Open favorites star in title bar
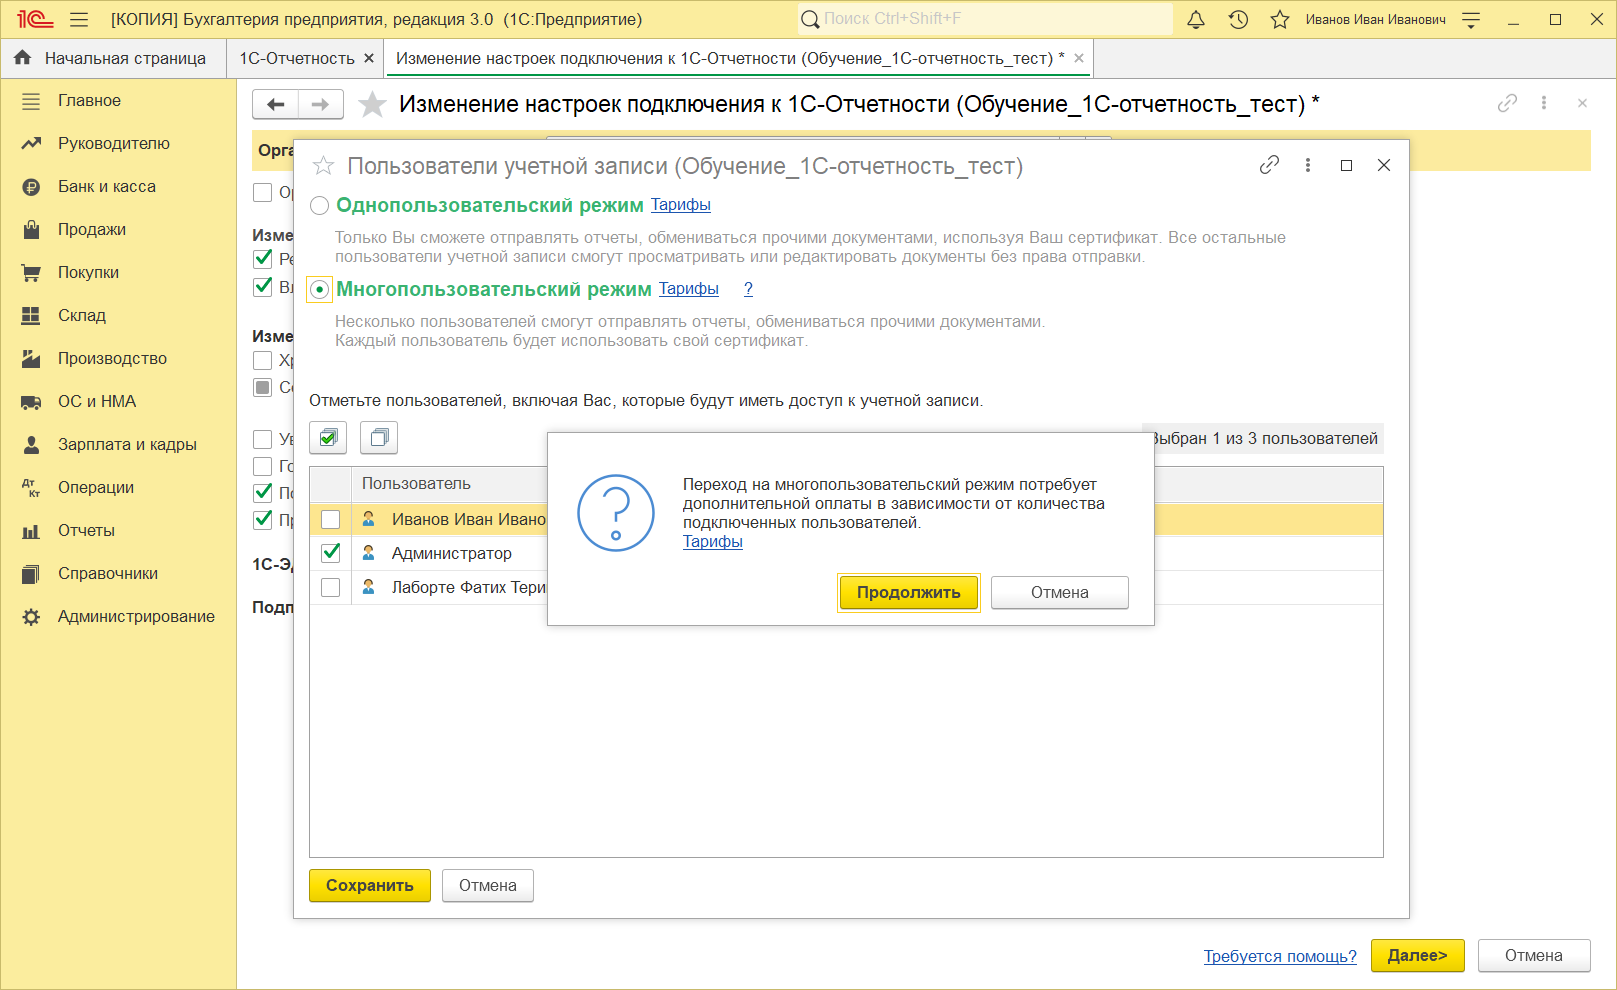Viewport: 1617px width, 990px height. tap(1280, 19)
